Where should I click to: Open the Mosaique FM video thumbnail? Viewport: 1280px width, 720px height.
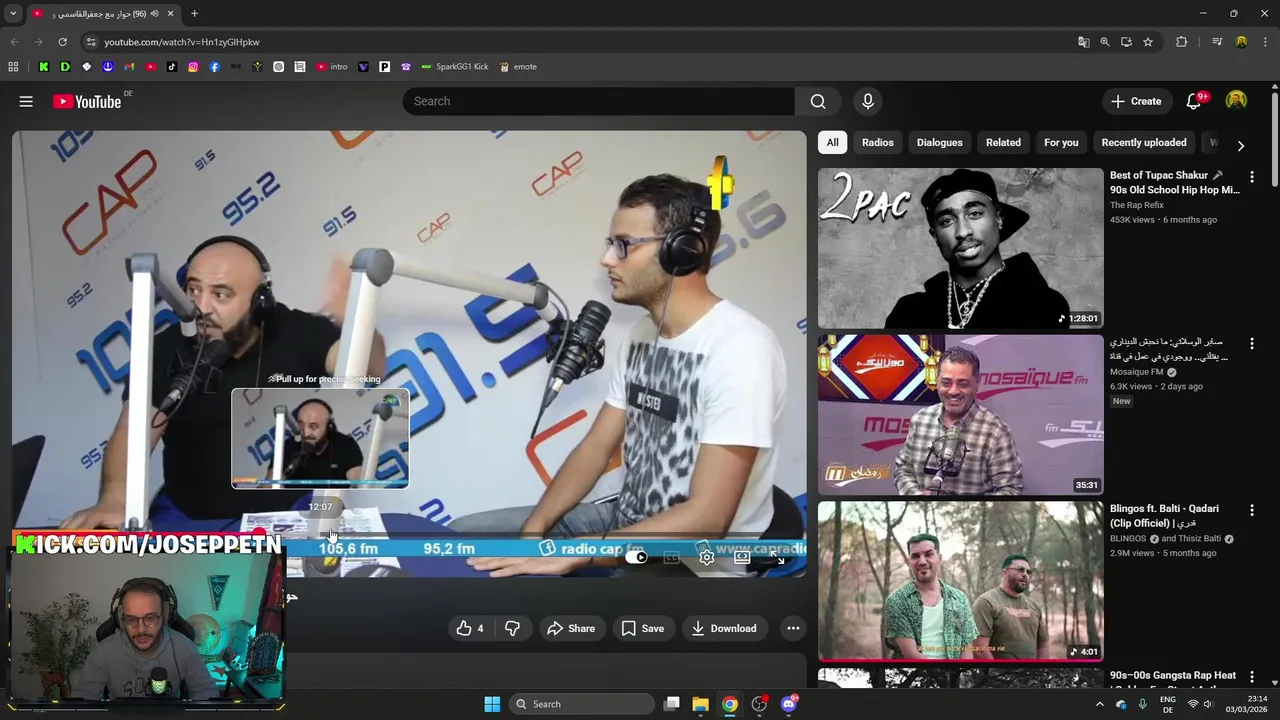(960, 415)
